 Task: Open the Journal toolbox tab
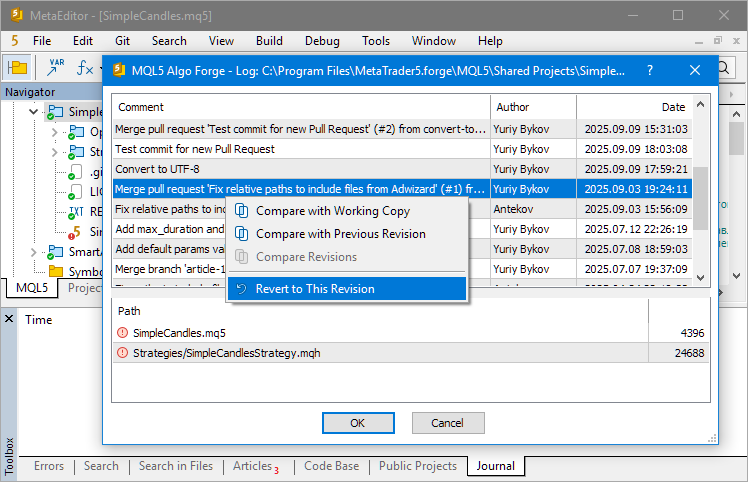[496, 466]
